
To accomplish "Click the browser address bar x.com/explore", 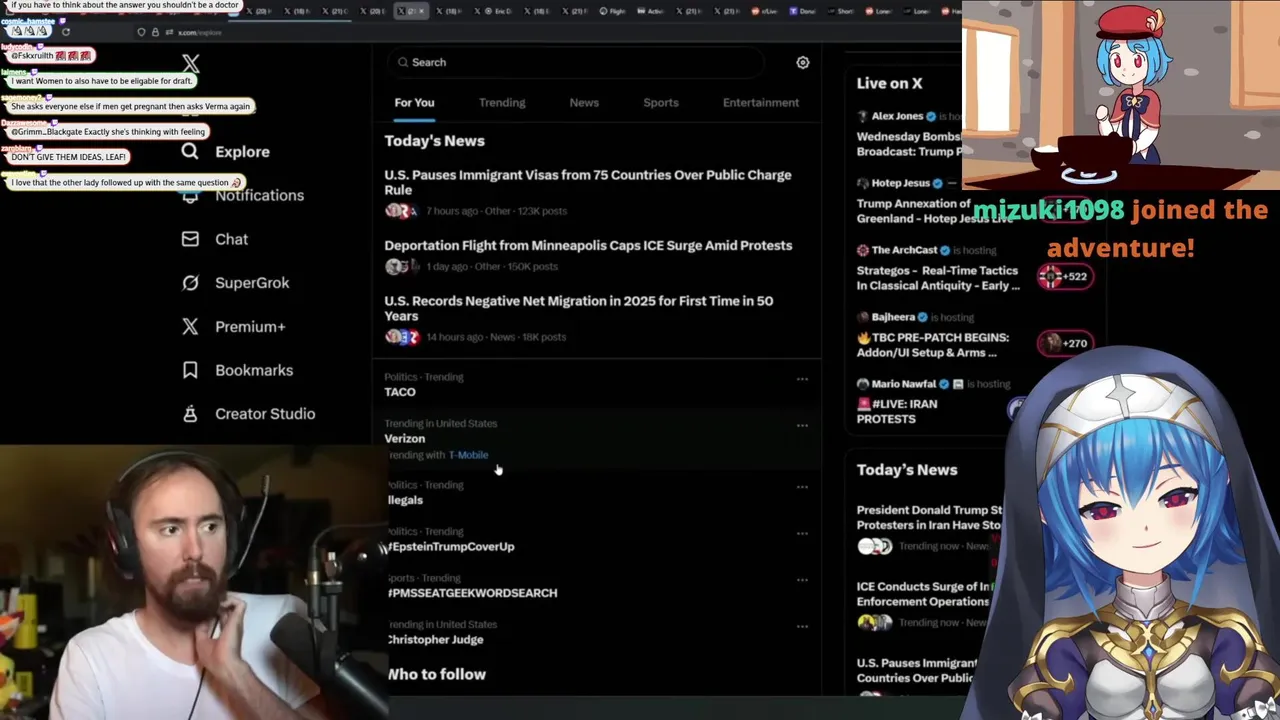I will tap(201, 32).
